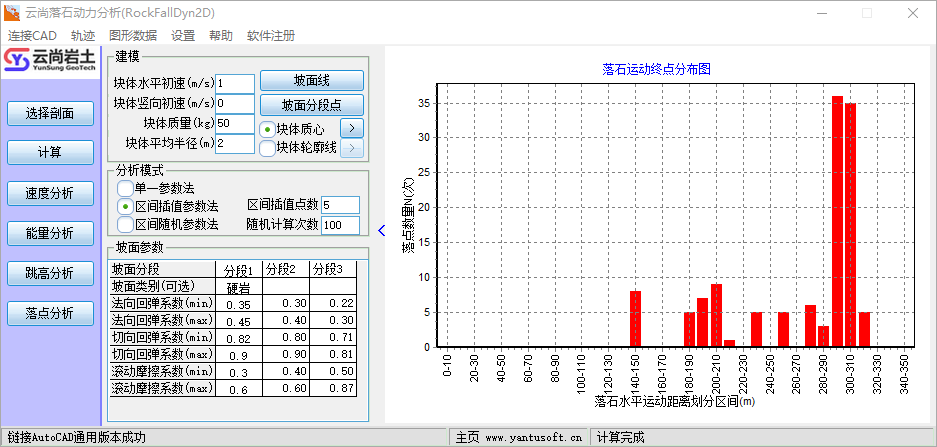Click the YunSung GeoTech logo
Viewport: 937px width, 447px height.
tap(50, 61)
